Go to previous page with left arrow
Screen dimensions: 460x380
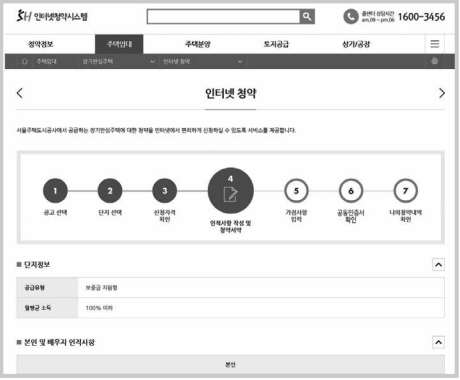pos(20,93)
